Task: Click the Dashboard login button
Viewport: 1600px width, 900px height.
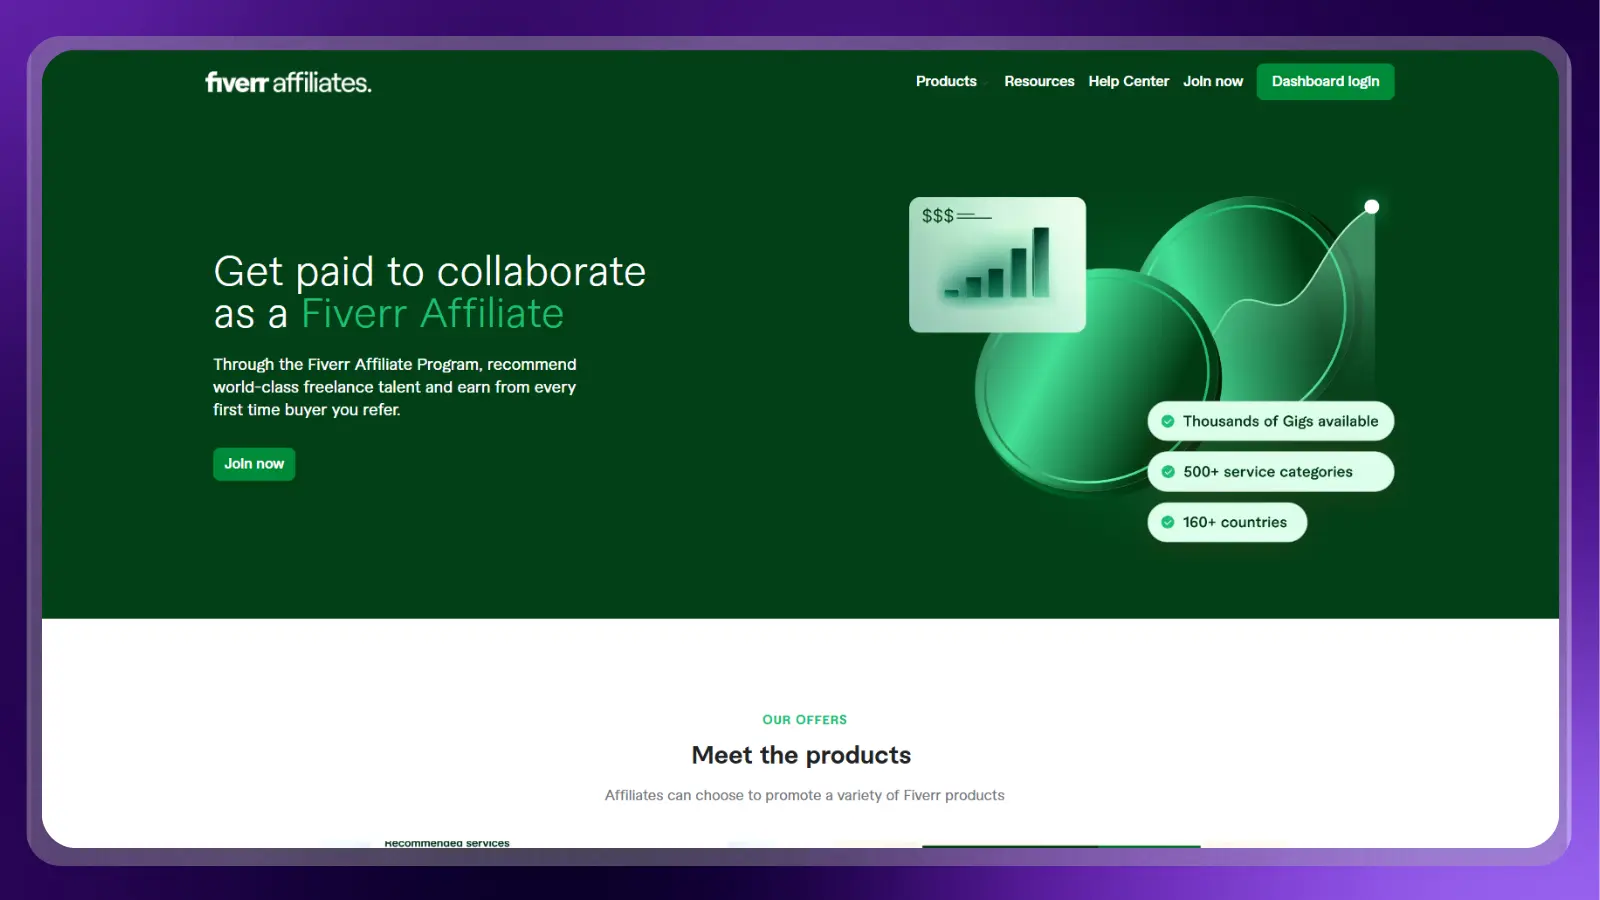Action: point(1325,81)
